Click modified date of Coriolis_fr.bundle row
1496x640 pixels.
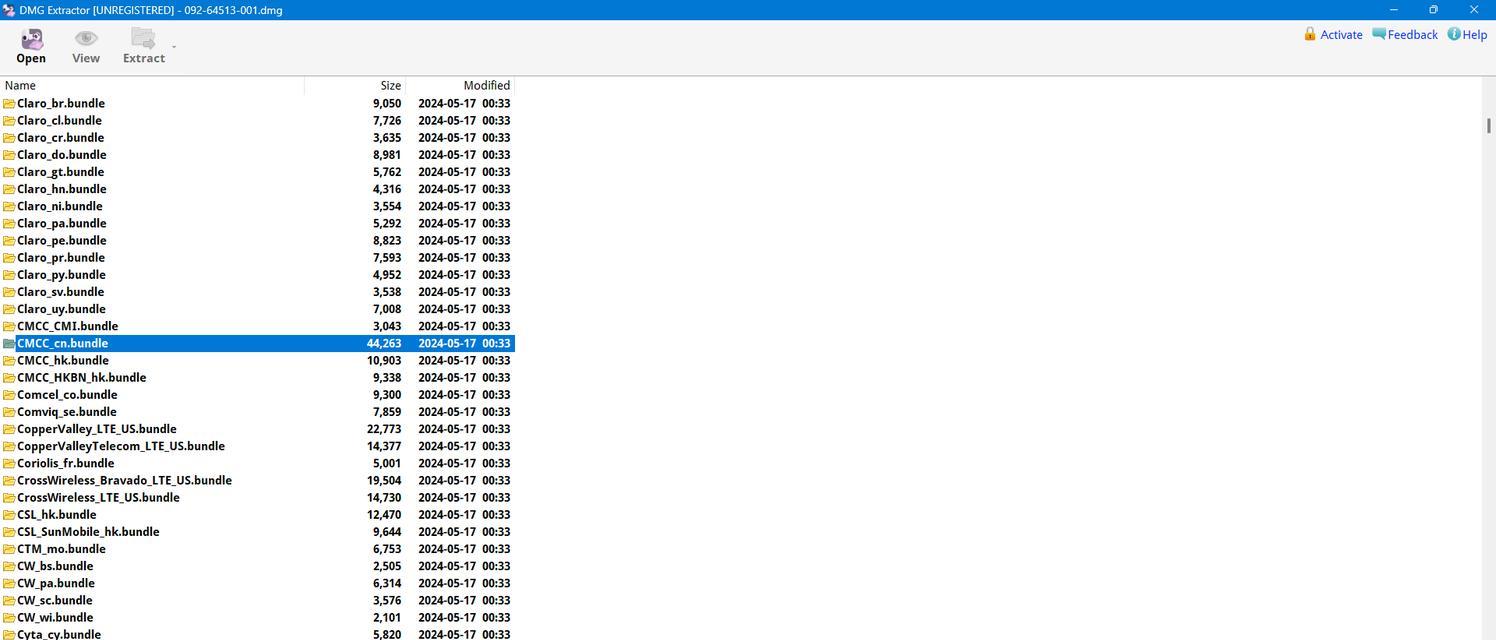464,463
